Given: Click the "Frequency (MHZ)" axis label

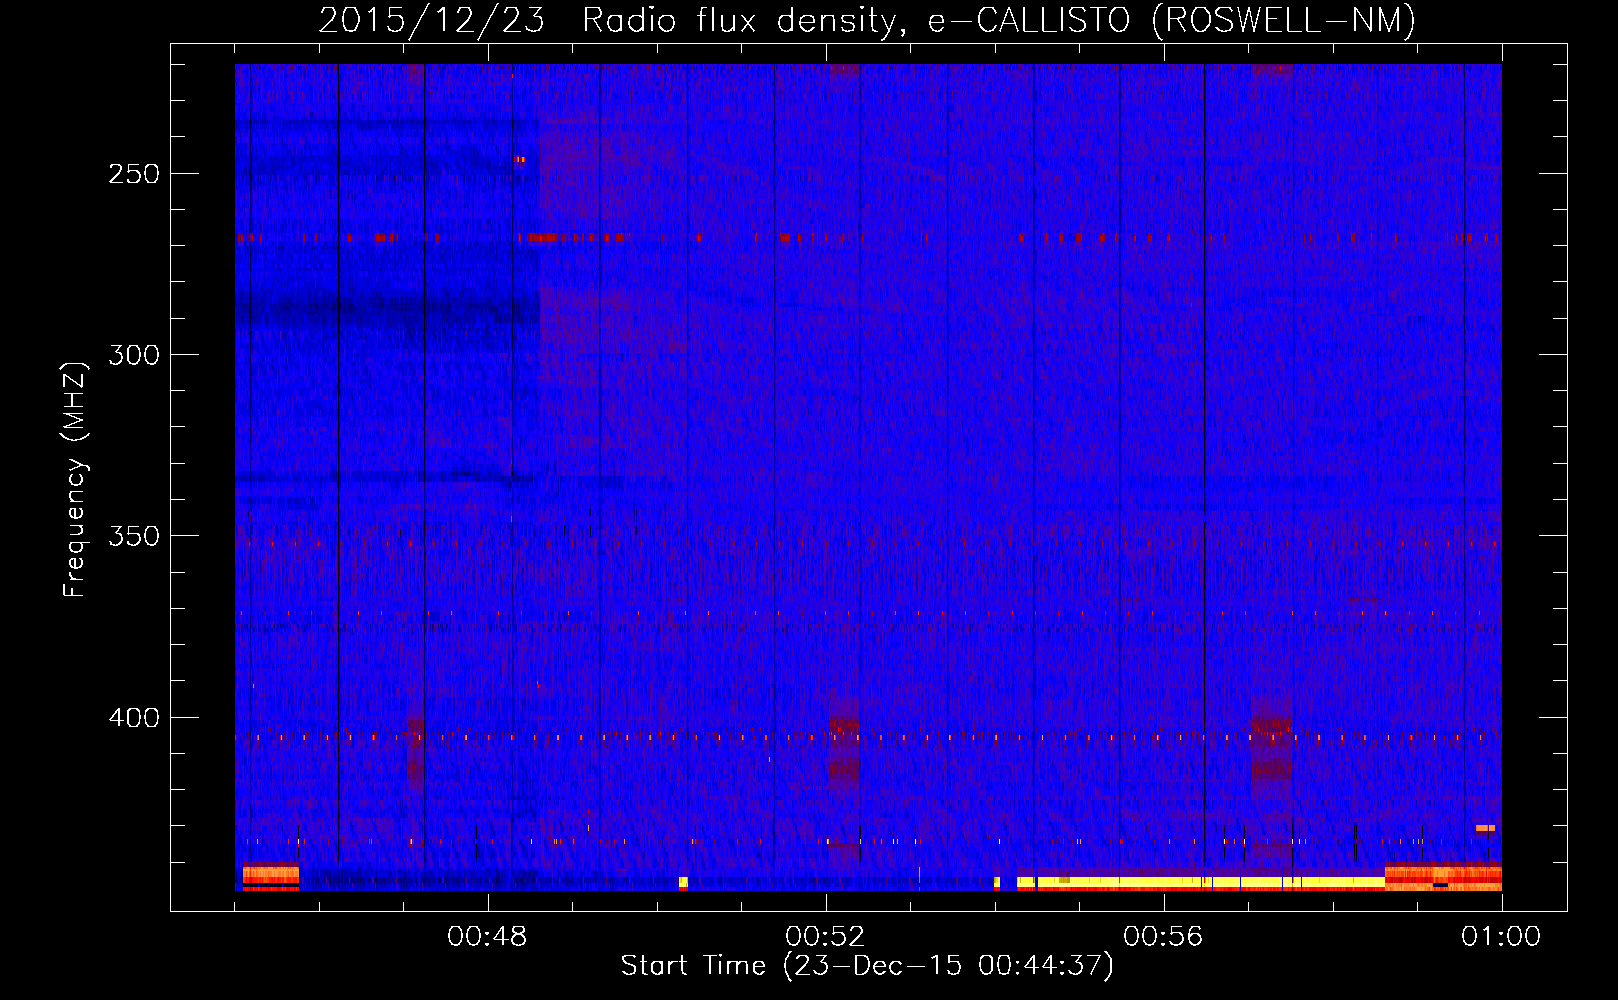Looking at the screenshot, I should (x=75, y=480).
